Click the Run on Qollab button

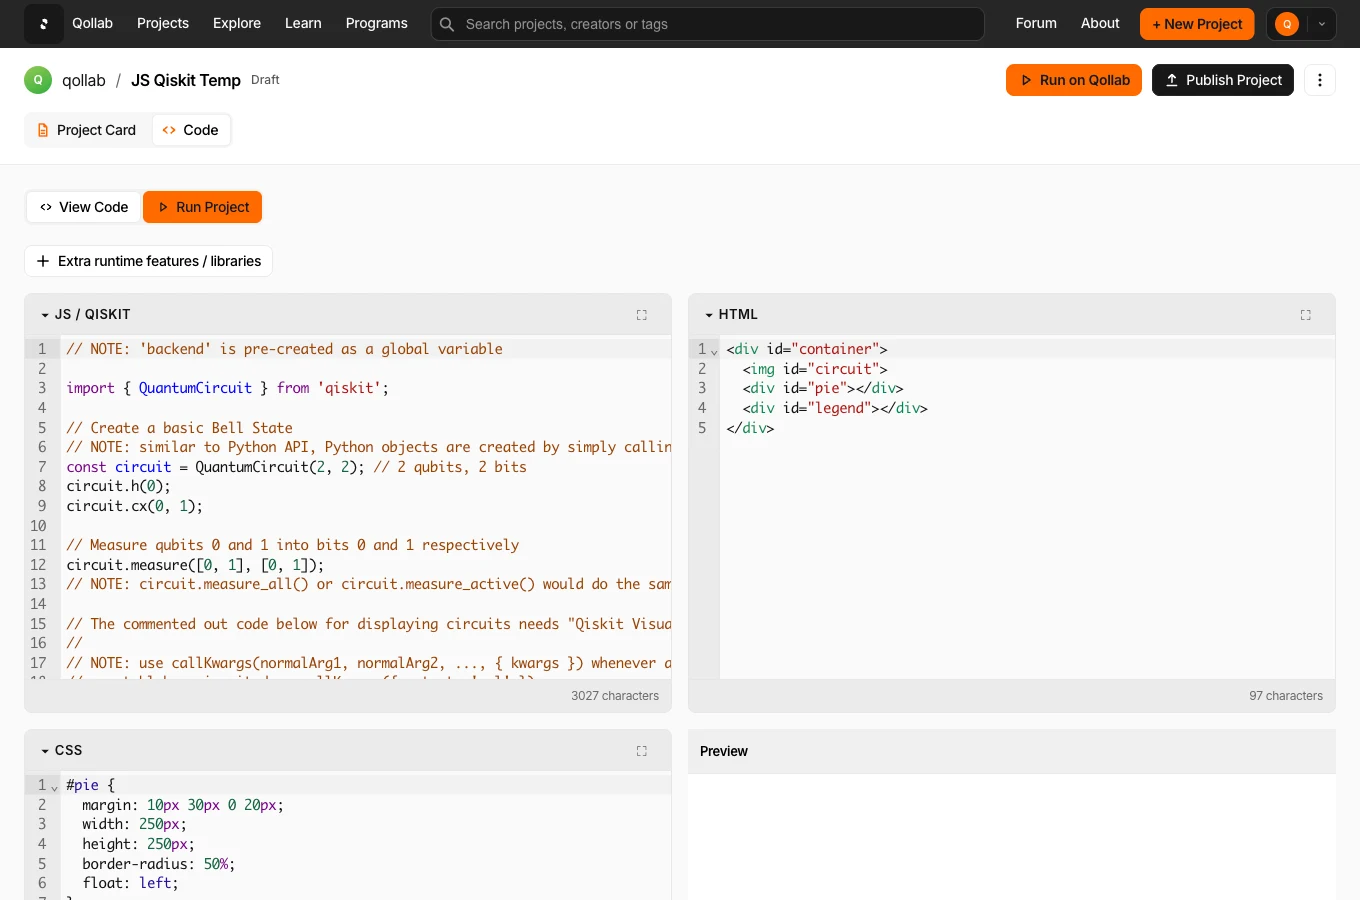coord(1074,80)
